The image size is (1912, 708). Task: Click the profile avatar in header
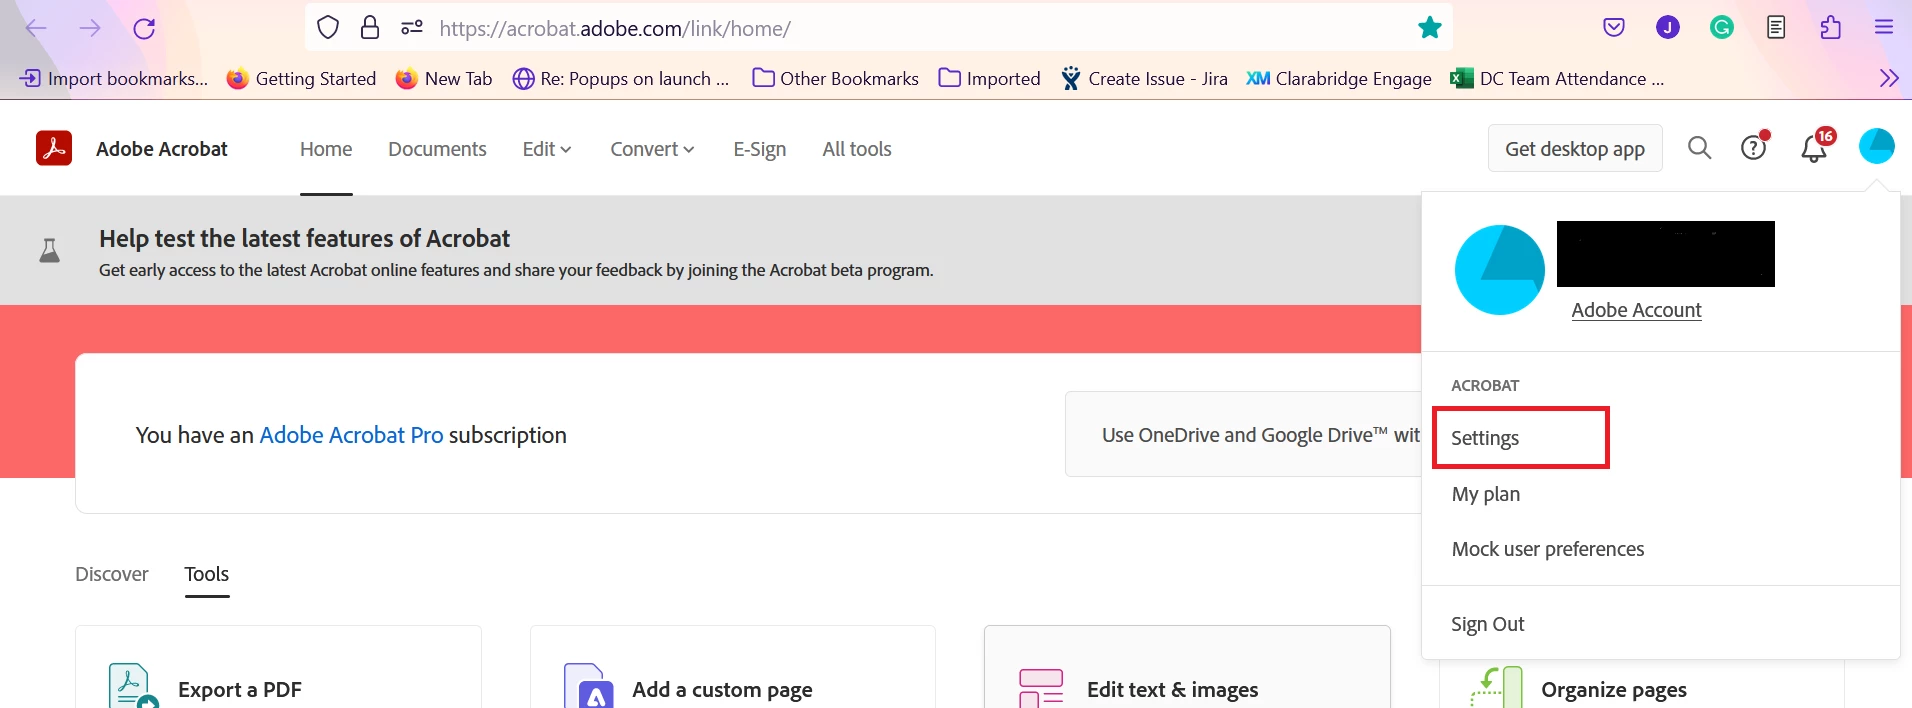[x=1876, y=147]
